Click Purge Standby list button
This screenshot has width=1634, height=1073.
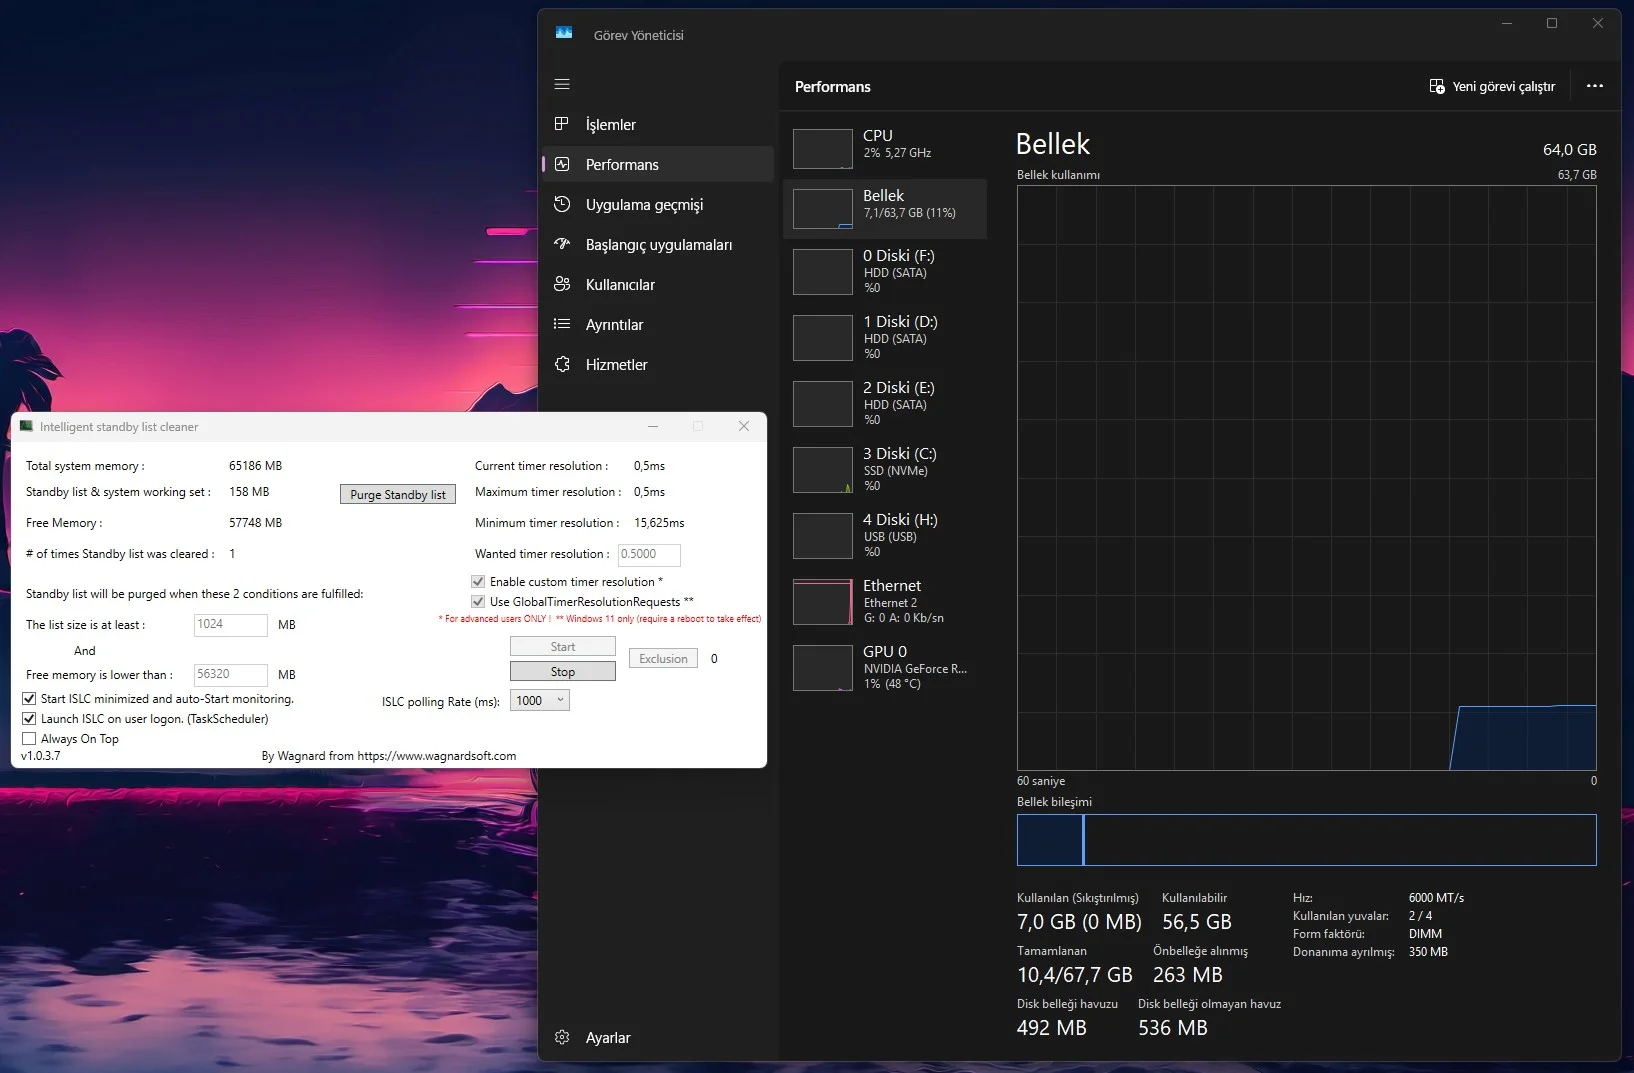coord(398,495)
